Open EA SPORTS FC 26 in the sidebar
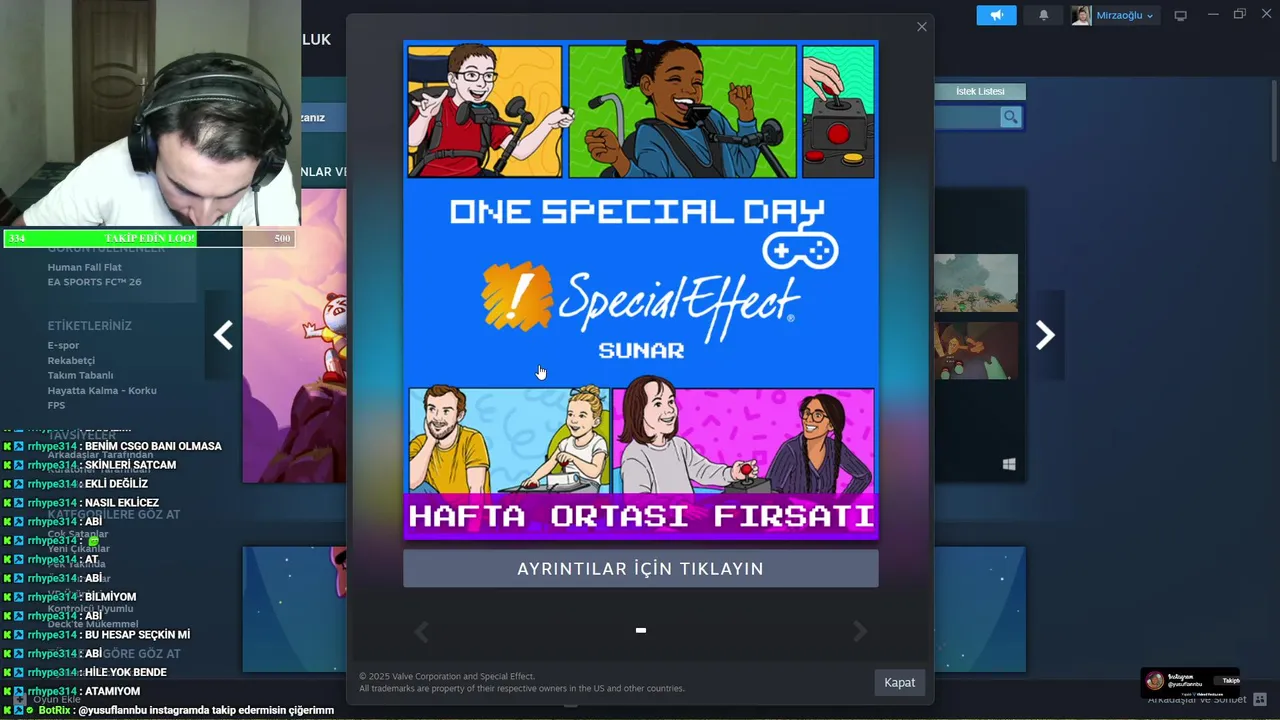Viewport: 1280px width, 720px height. pos(95,282)
